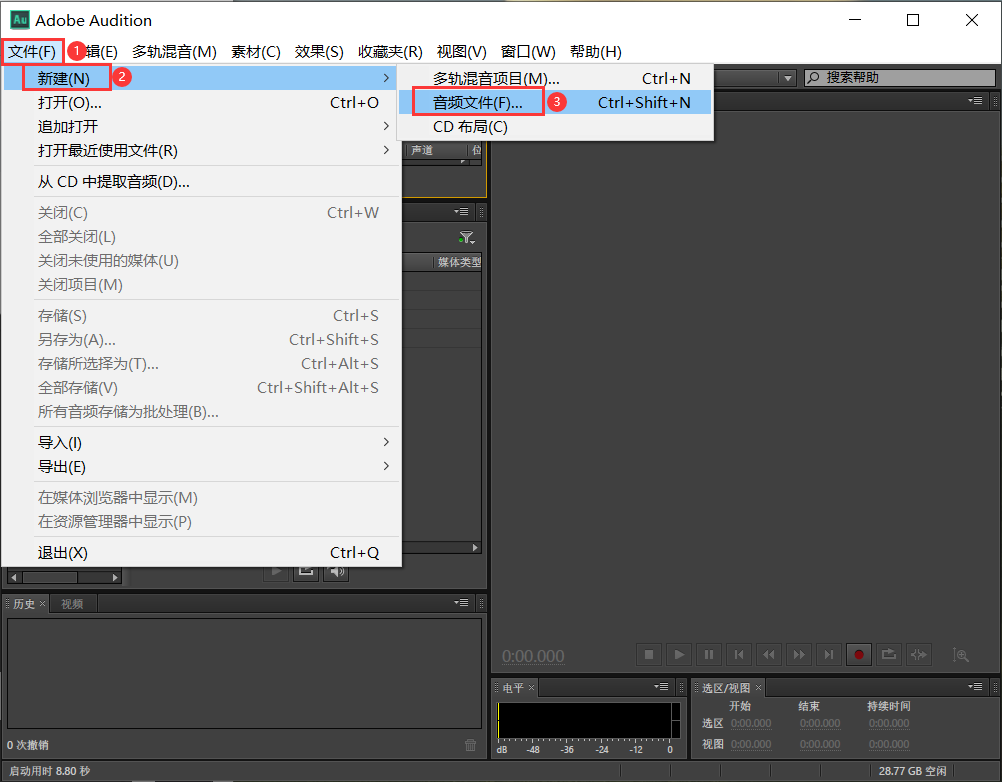Close the 电平 panel tab

531,687
